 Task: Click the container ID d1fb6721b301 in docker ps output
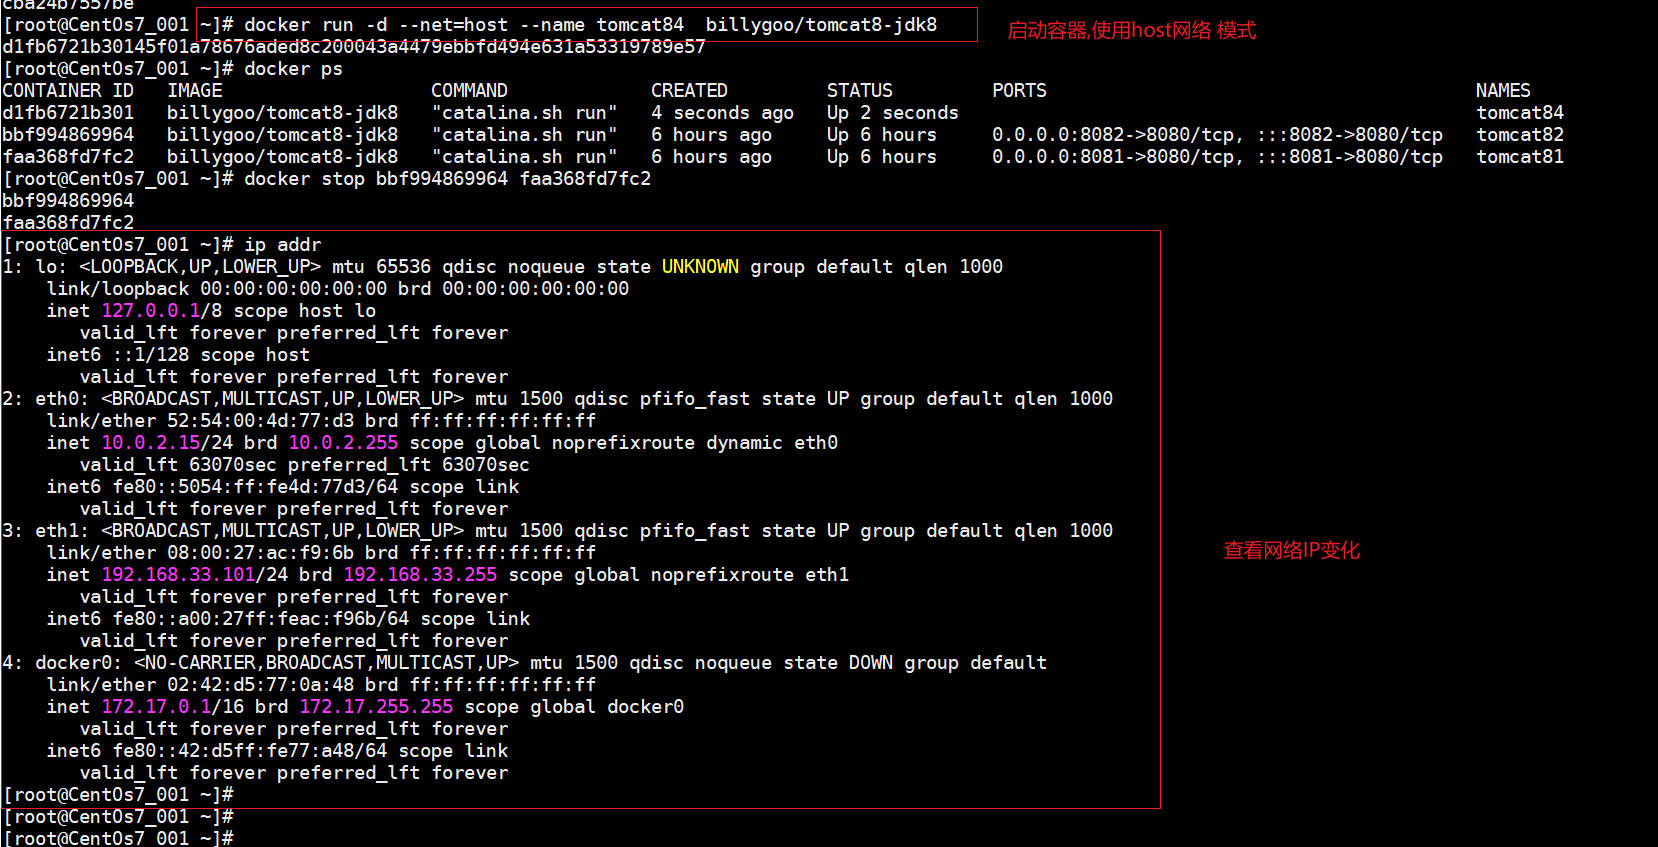pyautogui.click(x=68, y=113)
